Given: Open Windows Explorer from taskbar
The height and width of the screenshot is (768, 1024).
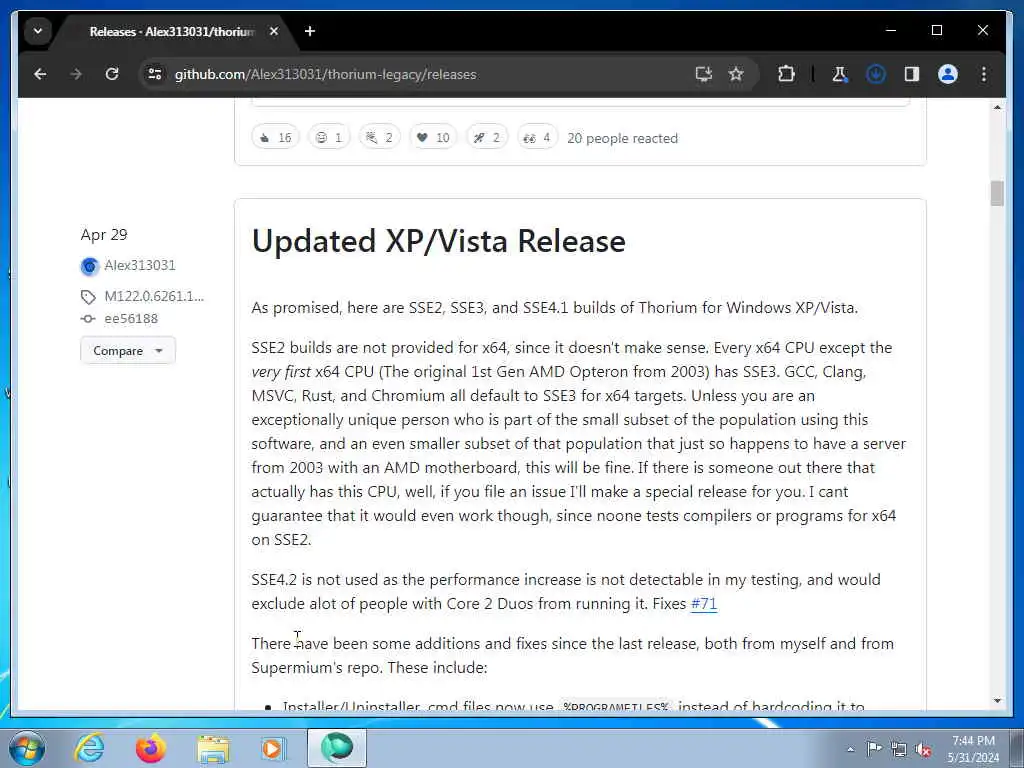Looking at the screenshot, I should point(213,748).
